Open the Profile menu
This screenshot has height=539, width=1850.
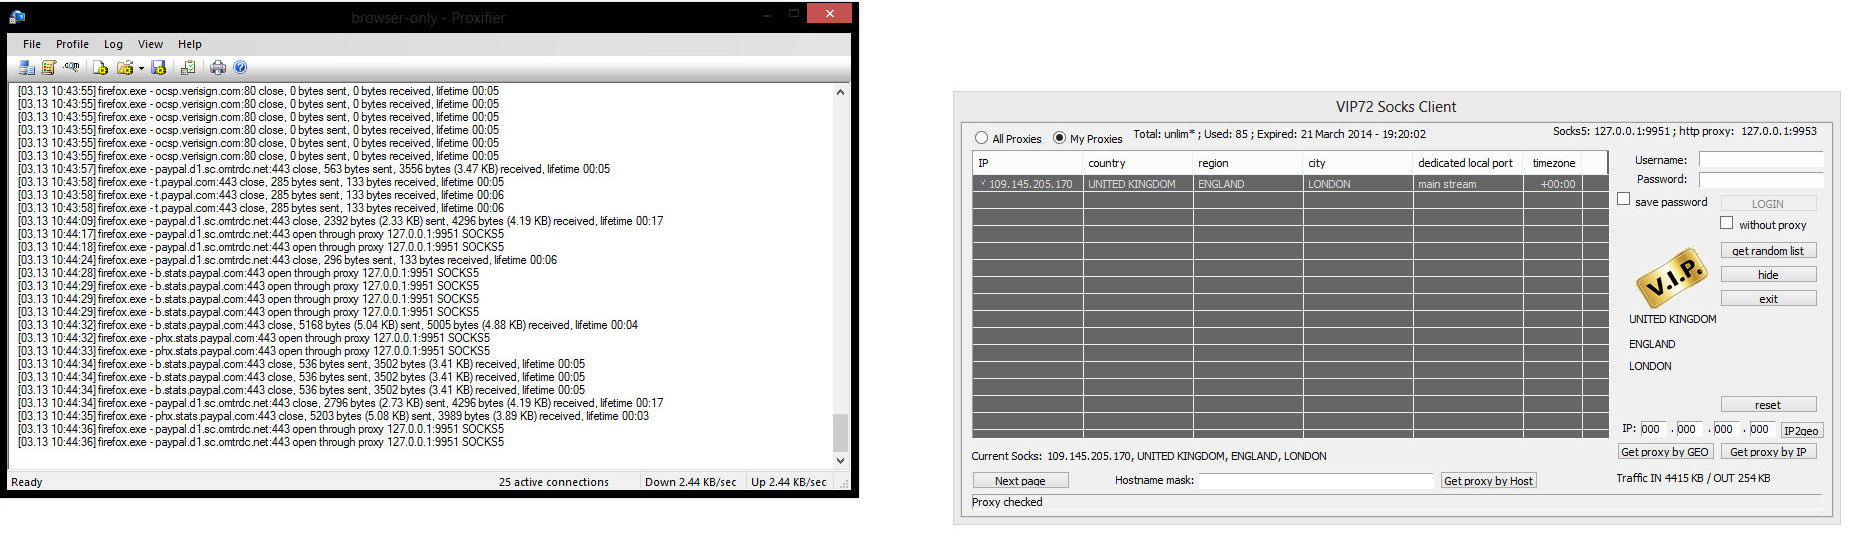(x=72, y=44)
